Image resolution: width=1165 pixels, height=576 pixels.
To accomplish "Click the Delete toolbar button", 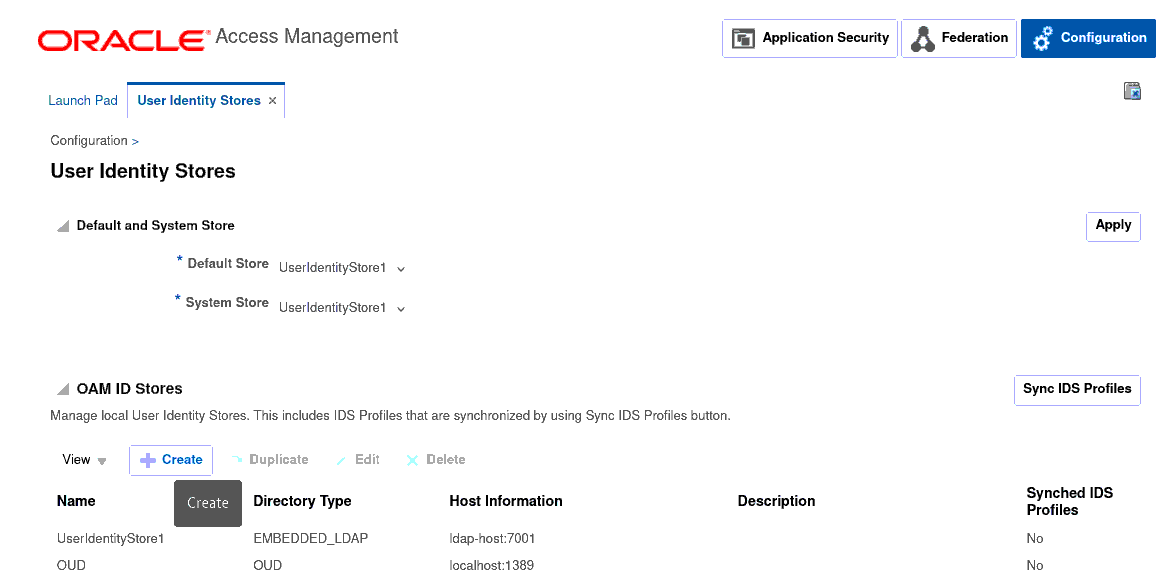I will click(x=436, y=460).
